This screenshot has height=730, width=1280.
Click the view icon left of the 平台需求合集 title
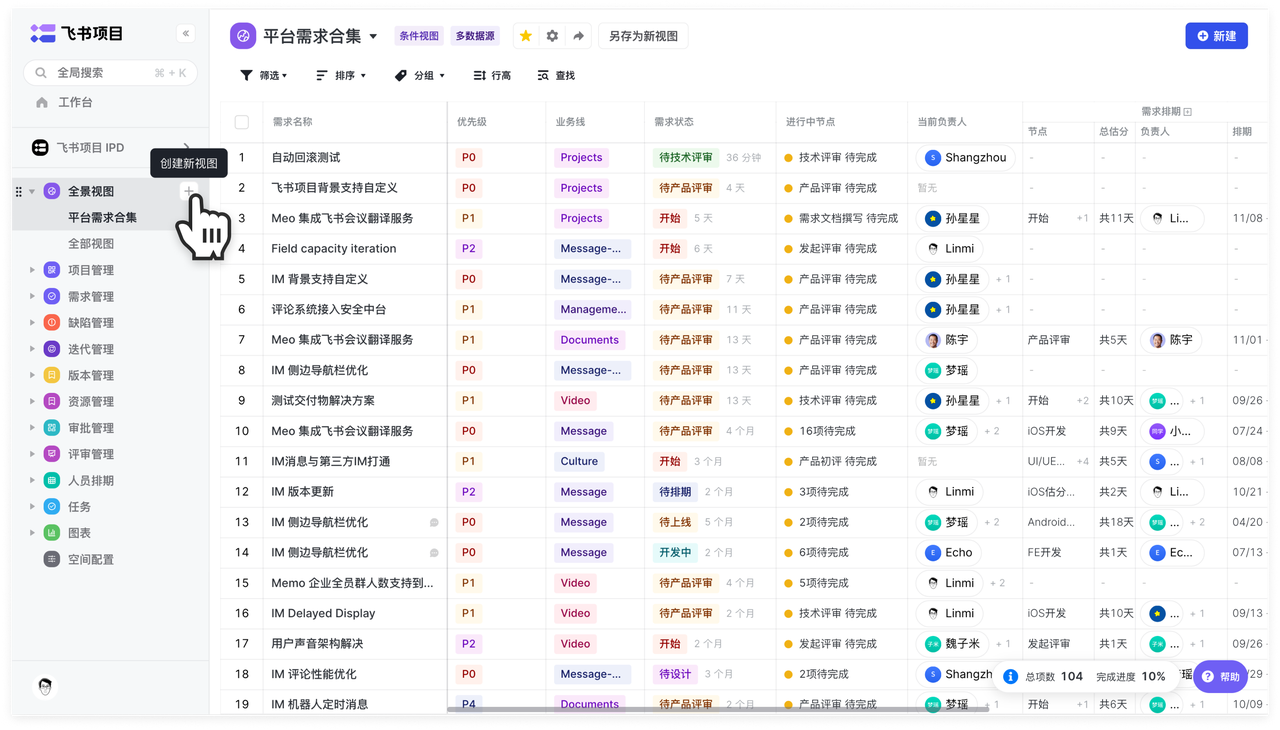(243, 36)
